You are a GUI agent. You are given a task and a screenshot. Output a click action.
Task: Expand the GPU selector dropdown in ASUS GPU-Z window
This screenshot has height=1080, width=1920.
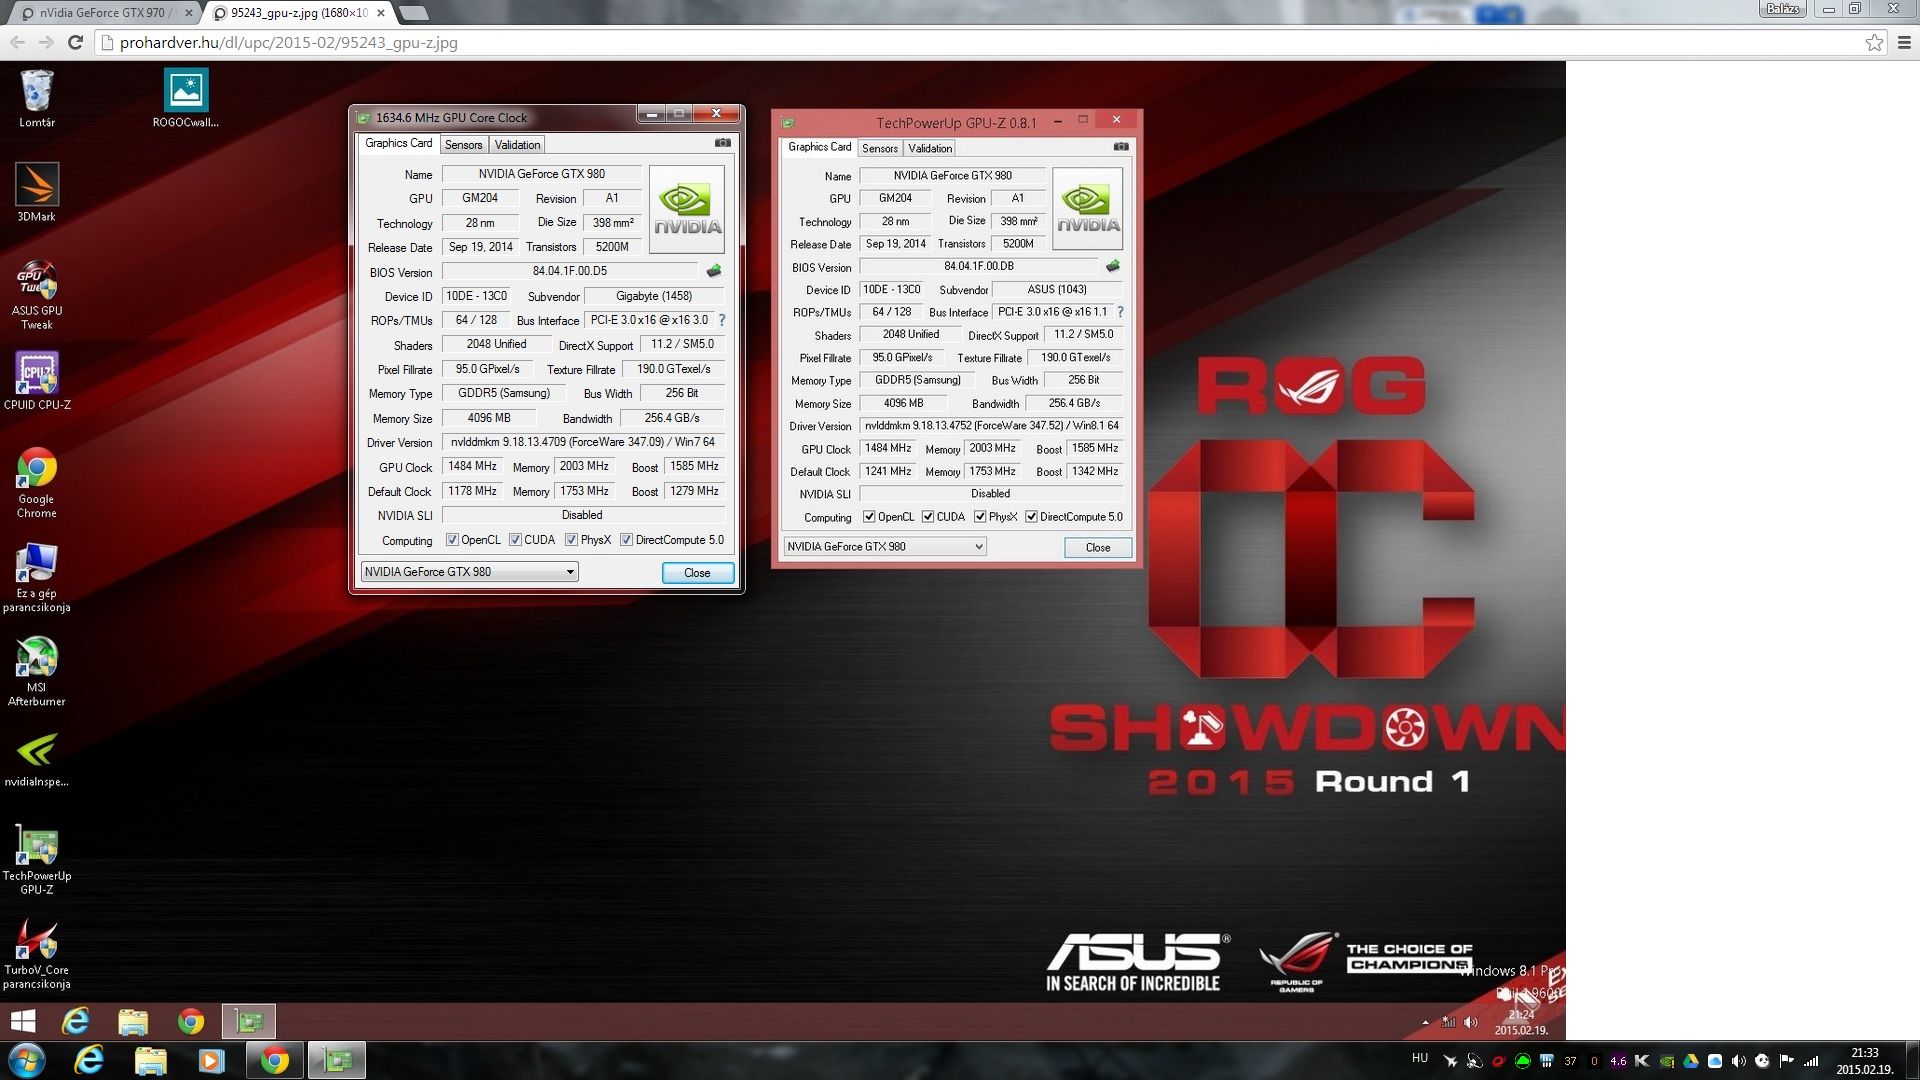pyautogui.click(x=885, y=546)
